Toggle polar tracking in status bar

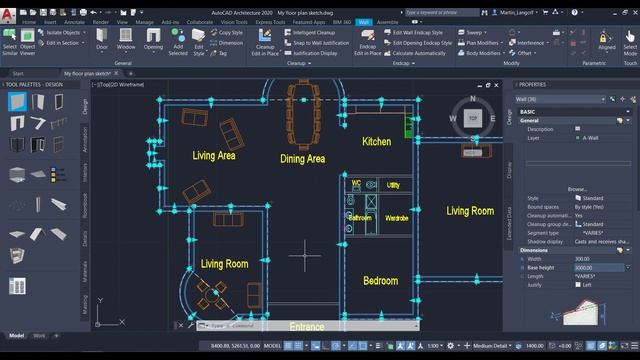(x=336, y=346)
